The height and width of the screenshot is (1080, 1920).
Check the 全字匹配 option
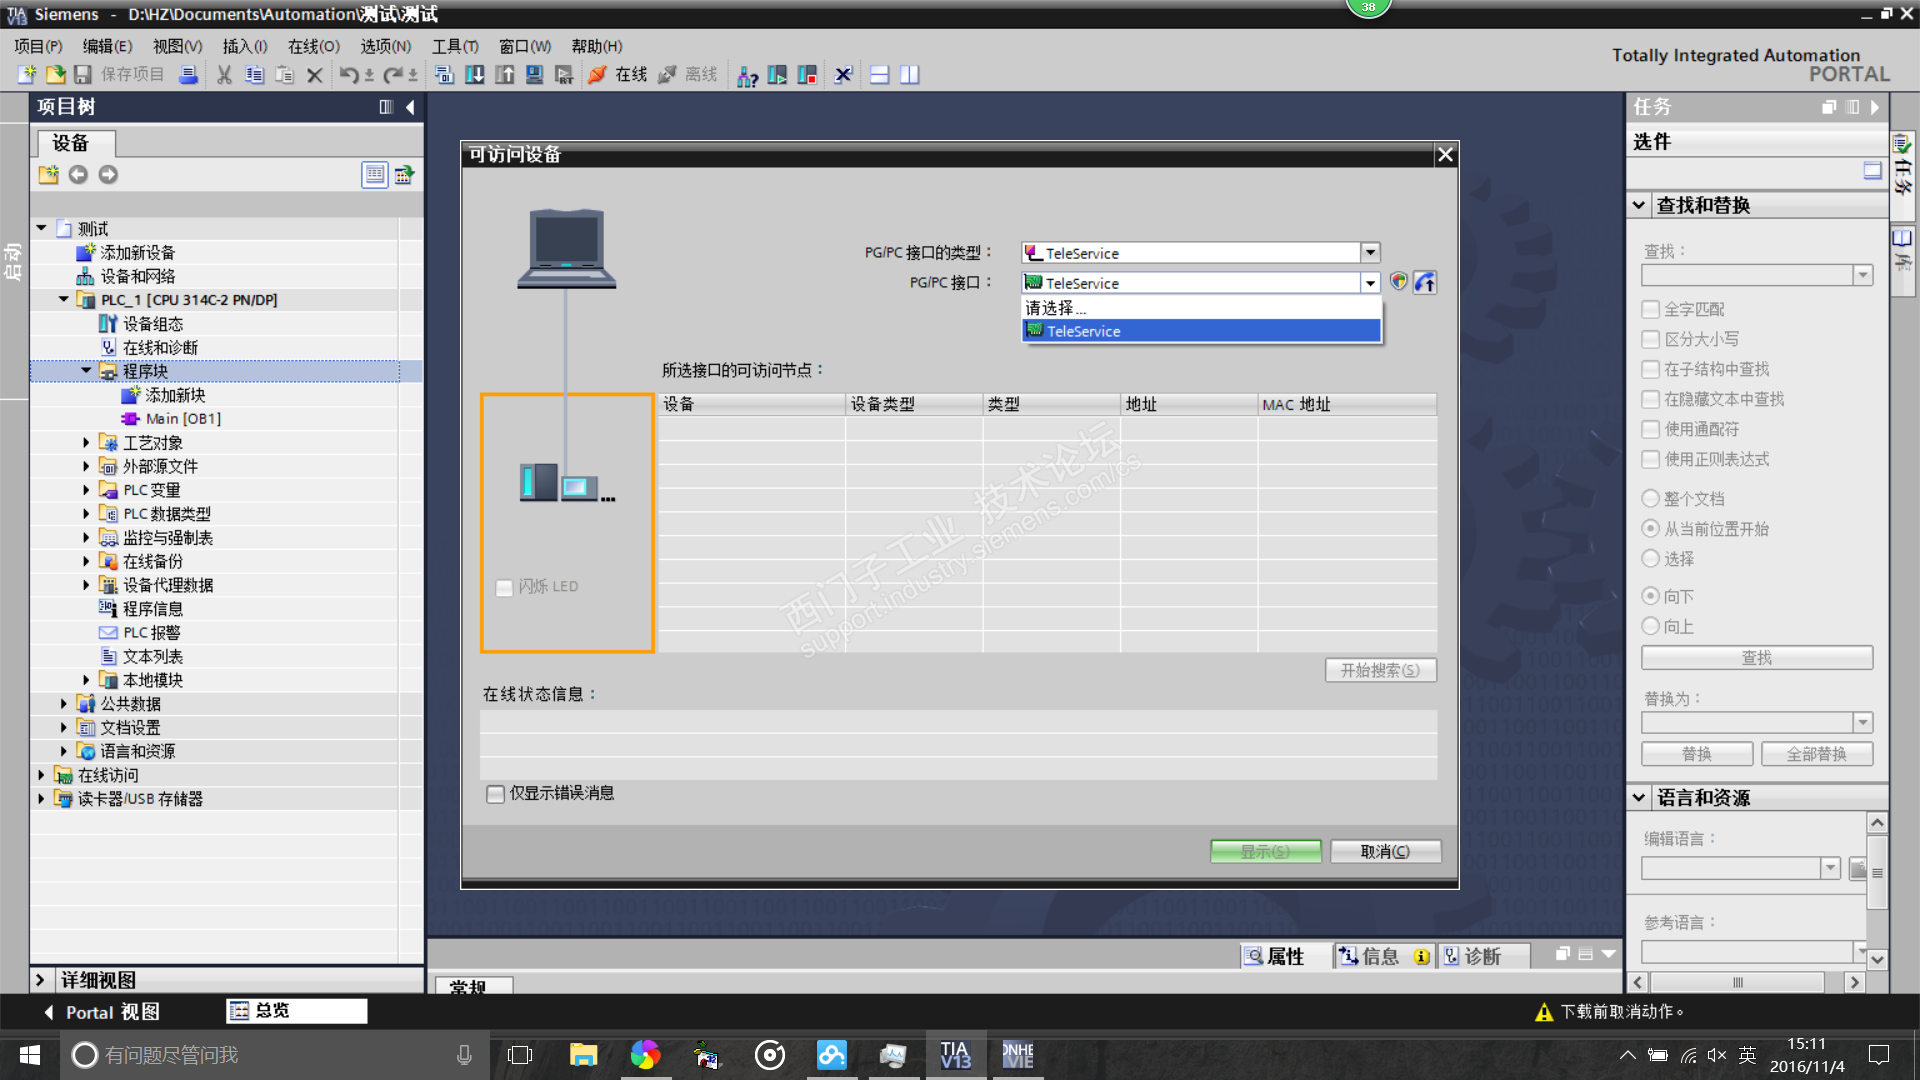click(1651, 309)
